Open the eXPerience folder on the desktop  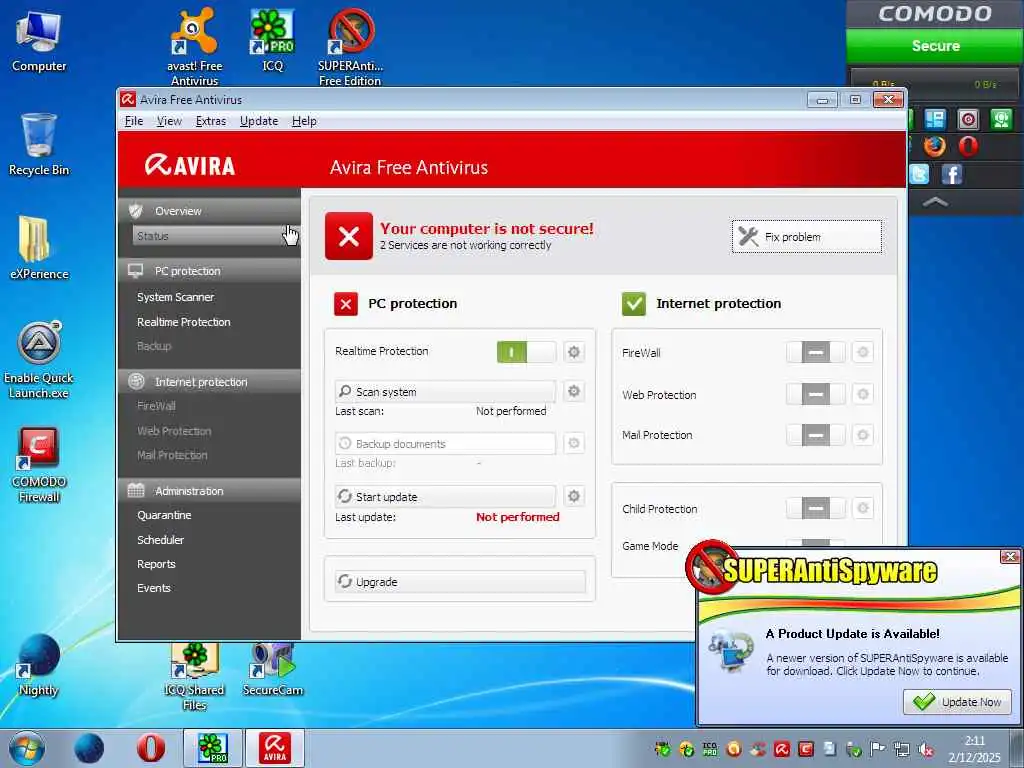point(39,248)
